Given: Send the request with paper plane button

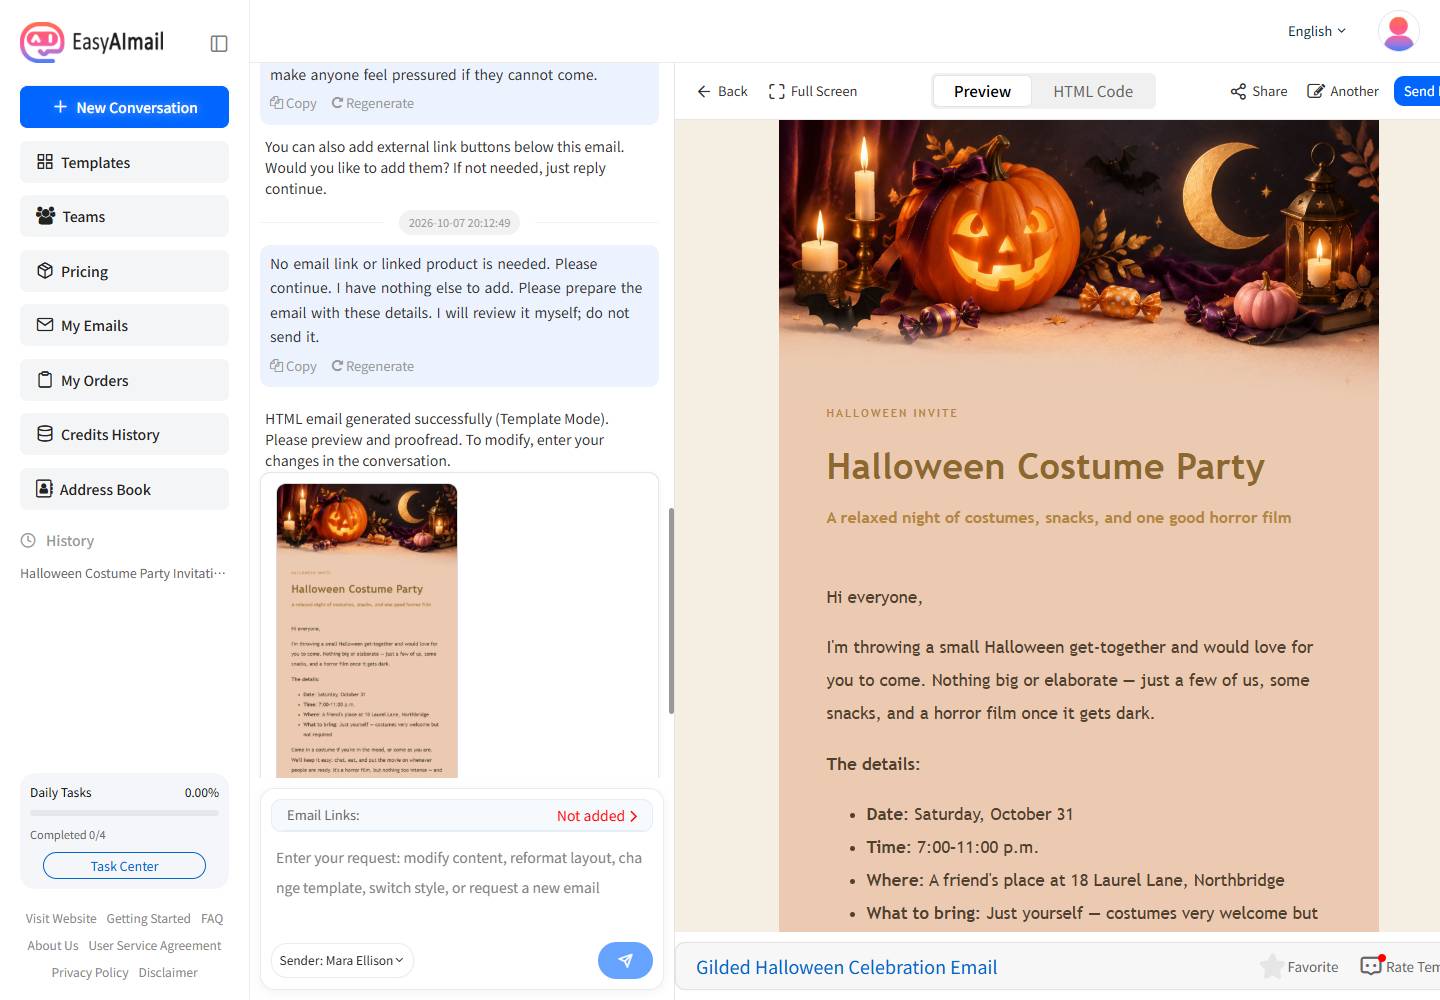Looking at the screenshot, I should point(625,960).
